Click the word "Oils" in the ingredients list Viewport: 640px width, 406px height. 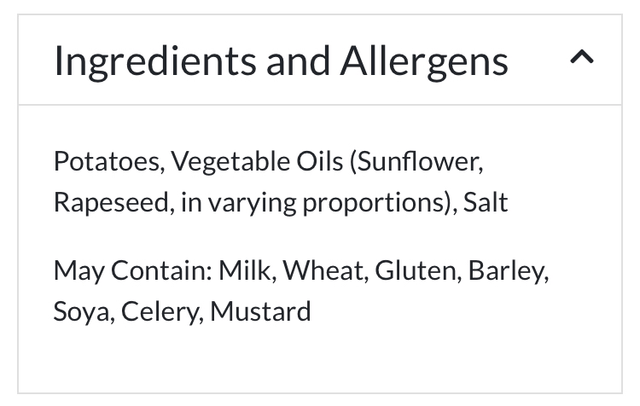coord(317,161)
